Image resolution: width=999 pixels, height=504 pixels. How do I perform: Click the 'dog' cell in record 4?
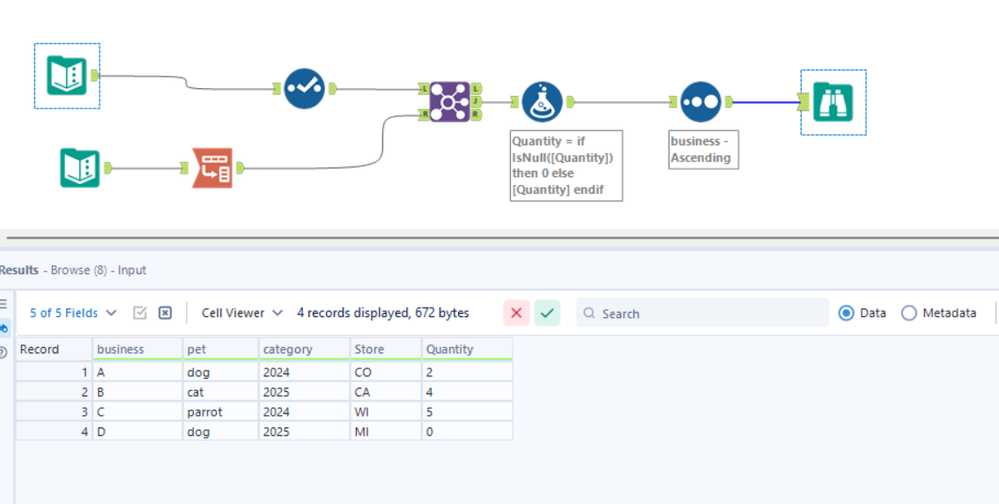tap(220, 431)
